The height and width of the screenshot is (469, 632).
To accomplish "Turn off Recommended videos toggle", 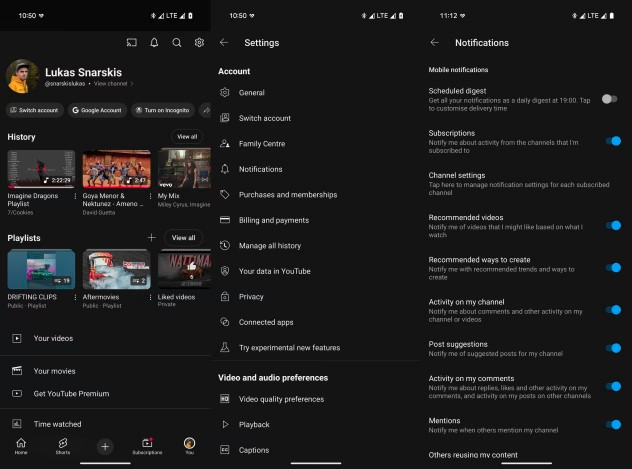I will pyautogui.click(x=613, y=226).
